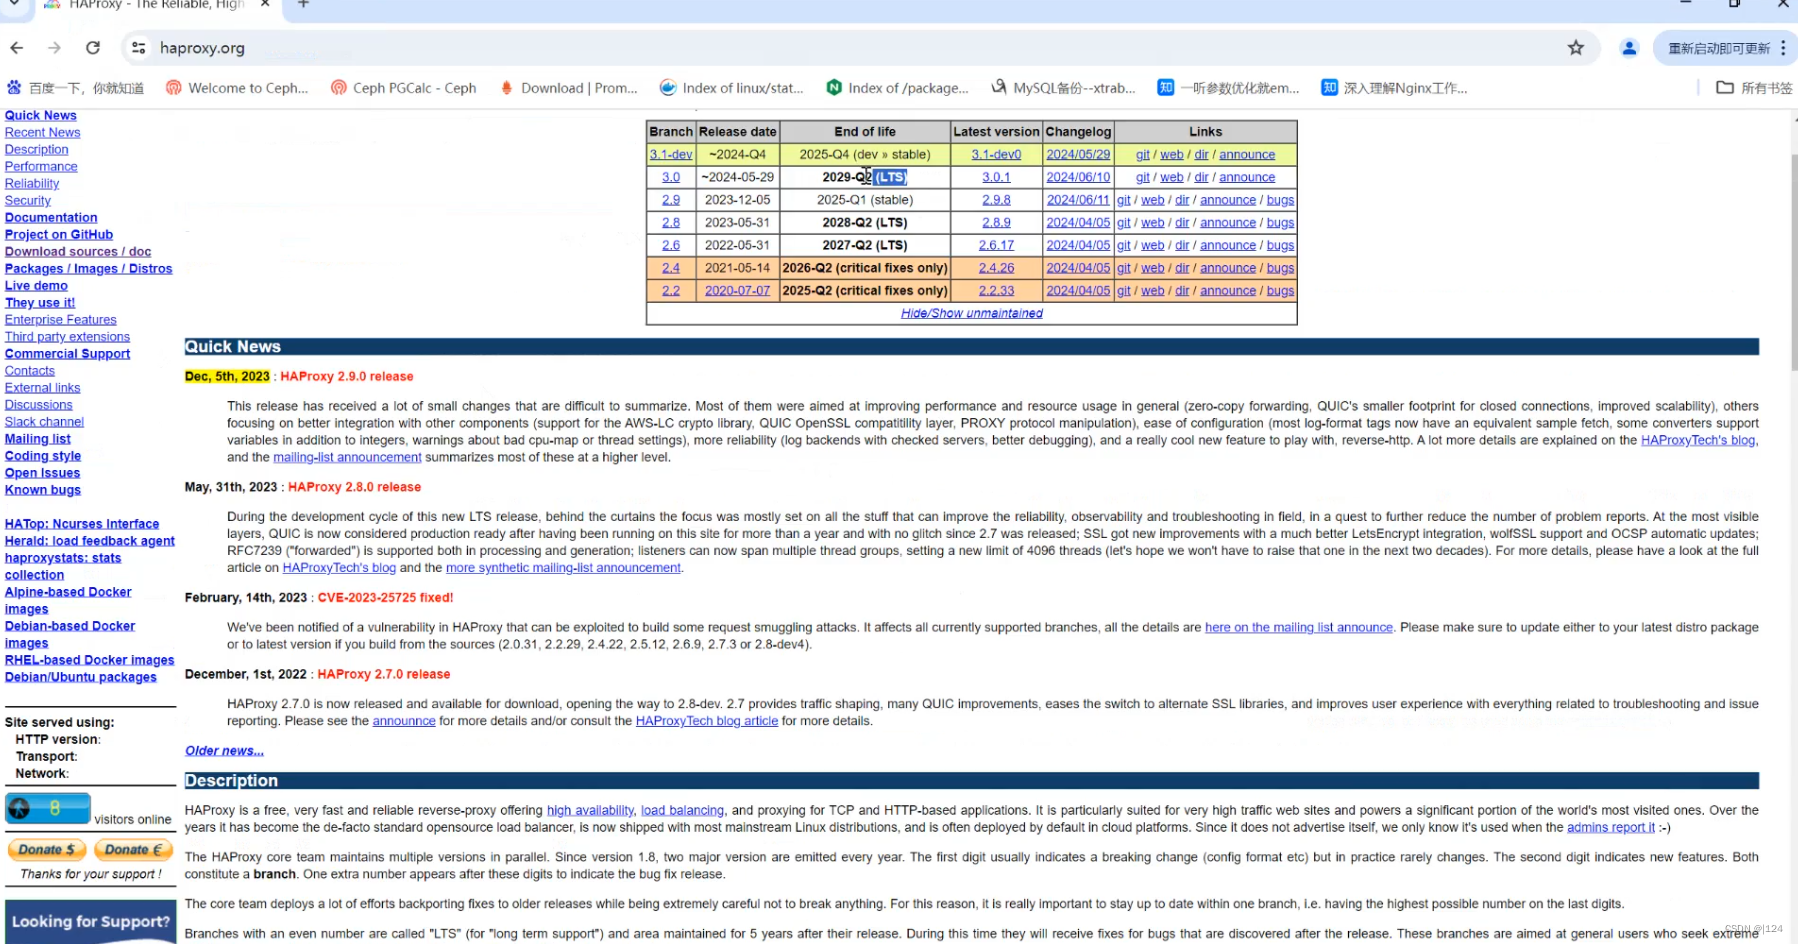Open the Chrome profile avatar
Image resolution: width=1798 pixels, height=944 pixels.
(x=1629, y=48)
